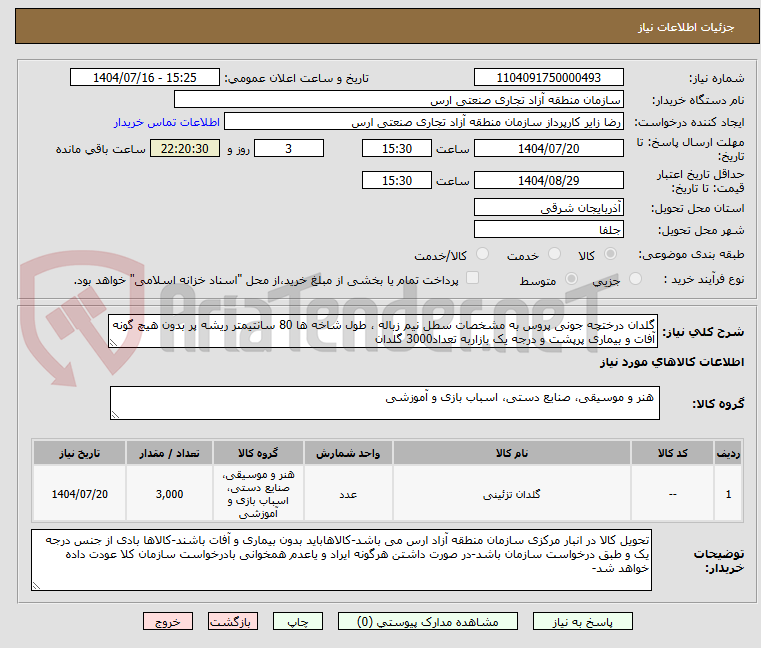Viewport: 761px width, 648px height.
Task: Click the گروه کالا text area
Action: [x=384, y=404]
